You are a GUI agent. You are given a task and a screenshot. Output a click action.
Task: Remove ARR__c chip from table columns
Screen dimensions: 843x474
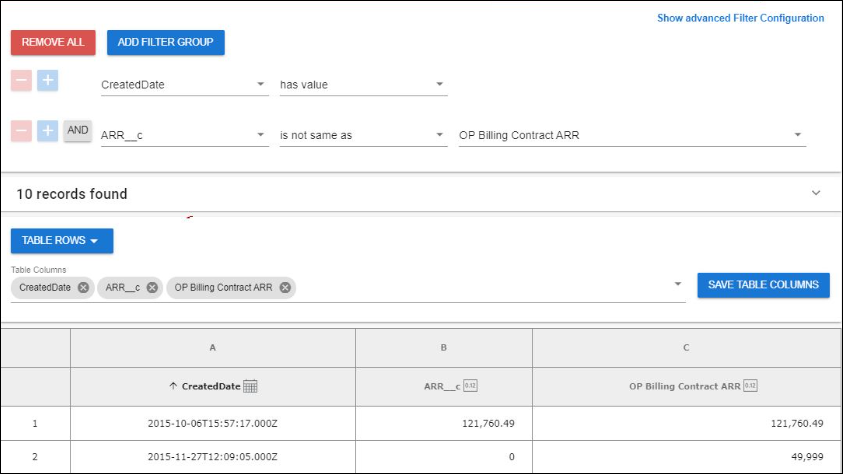point(152,288)
